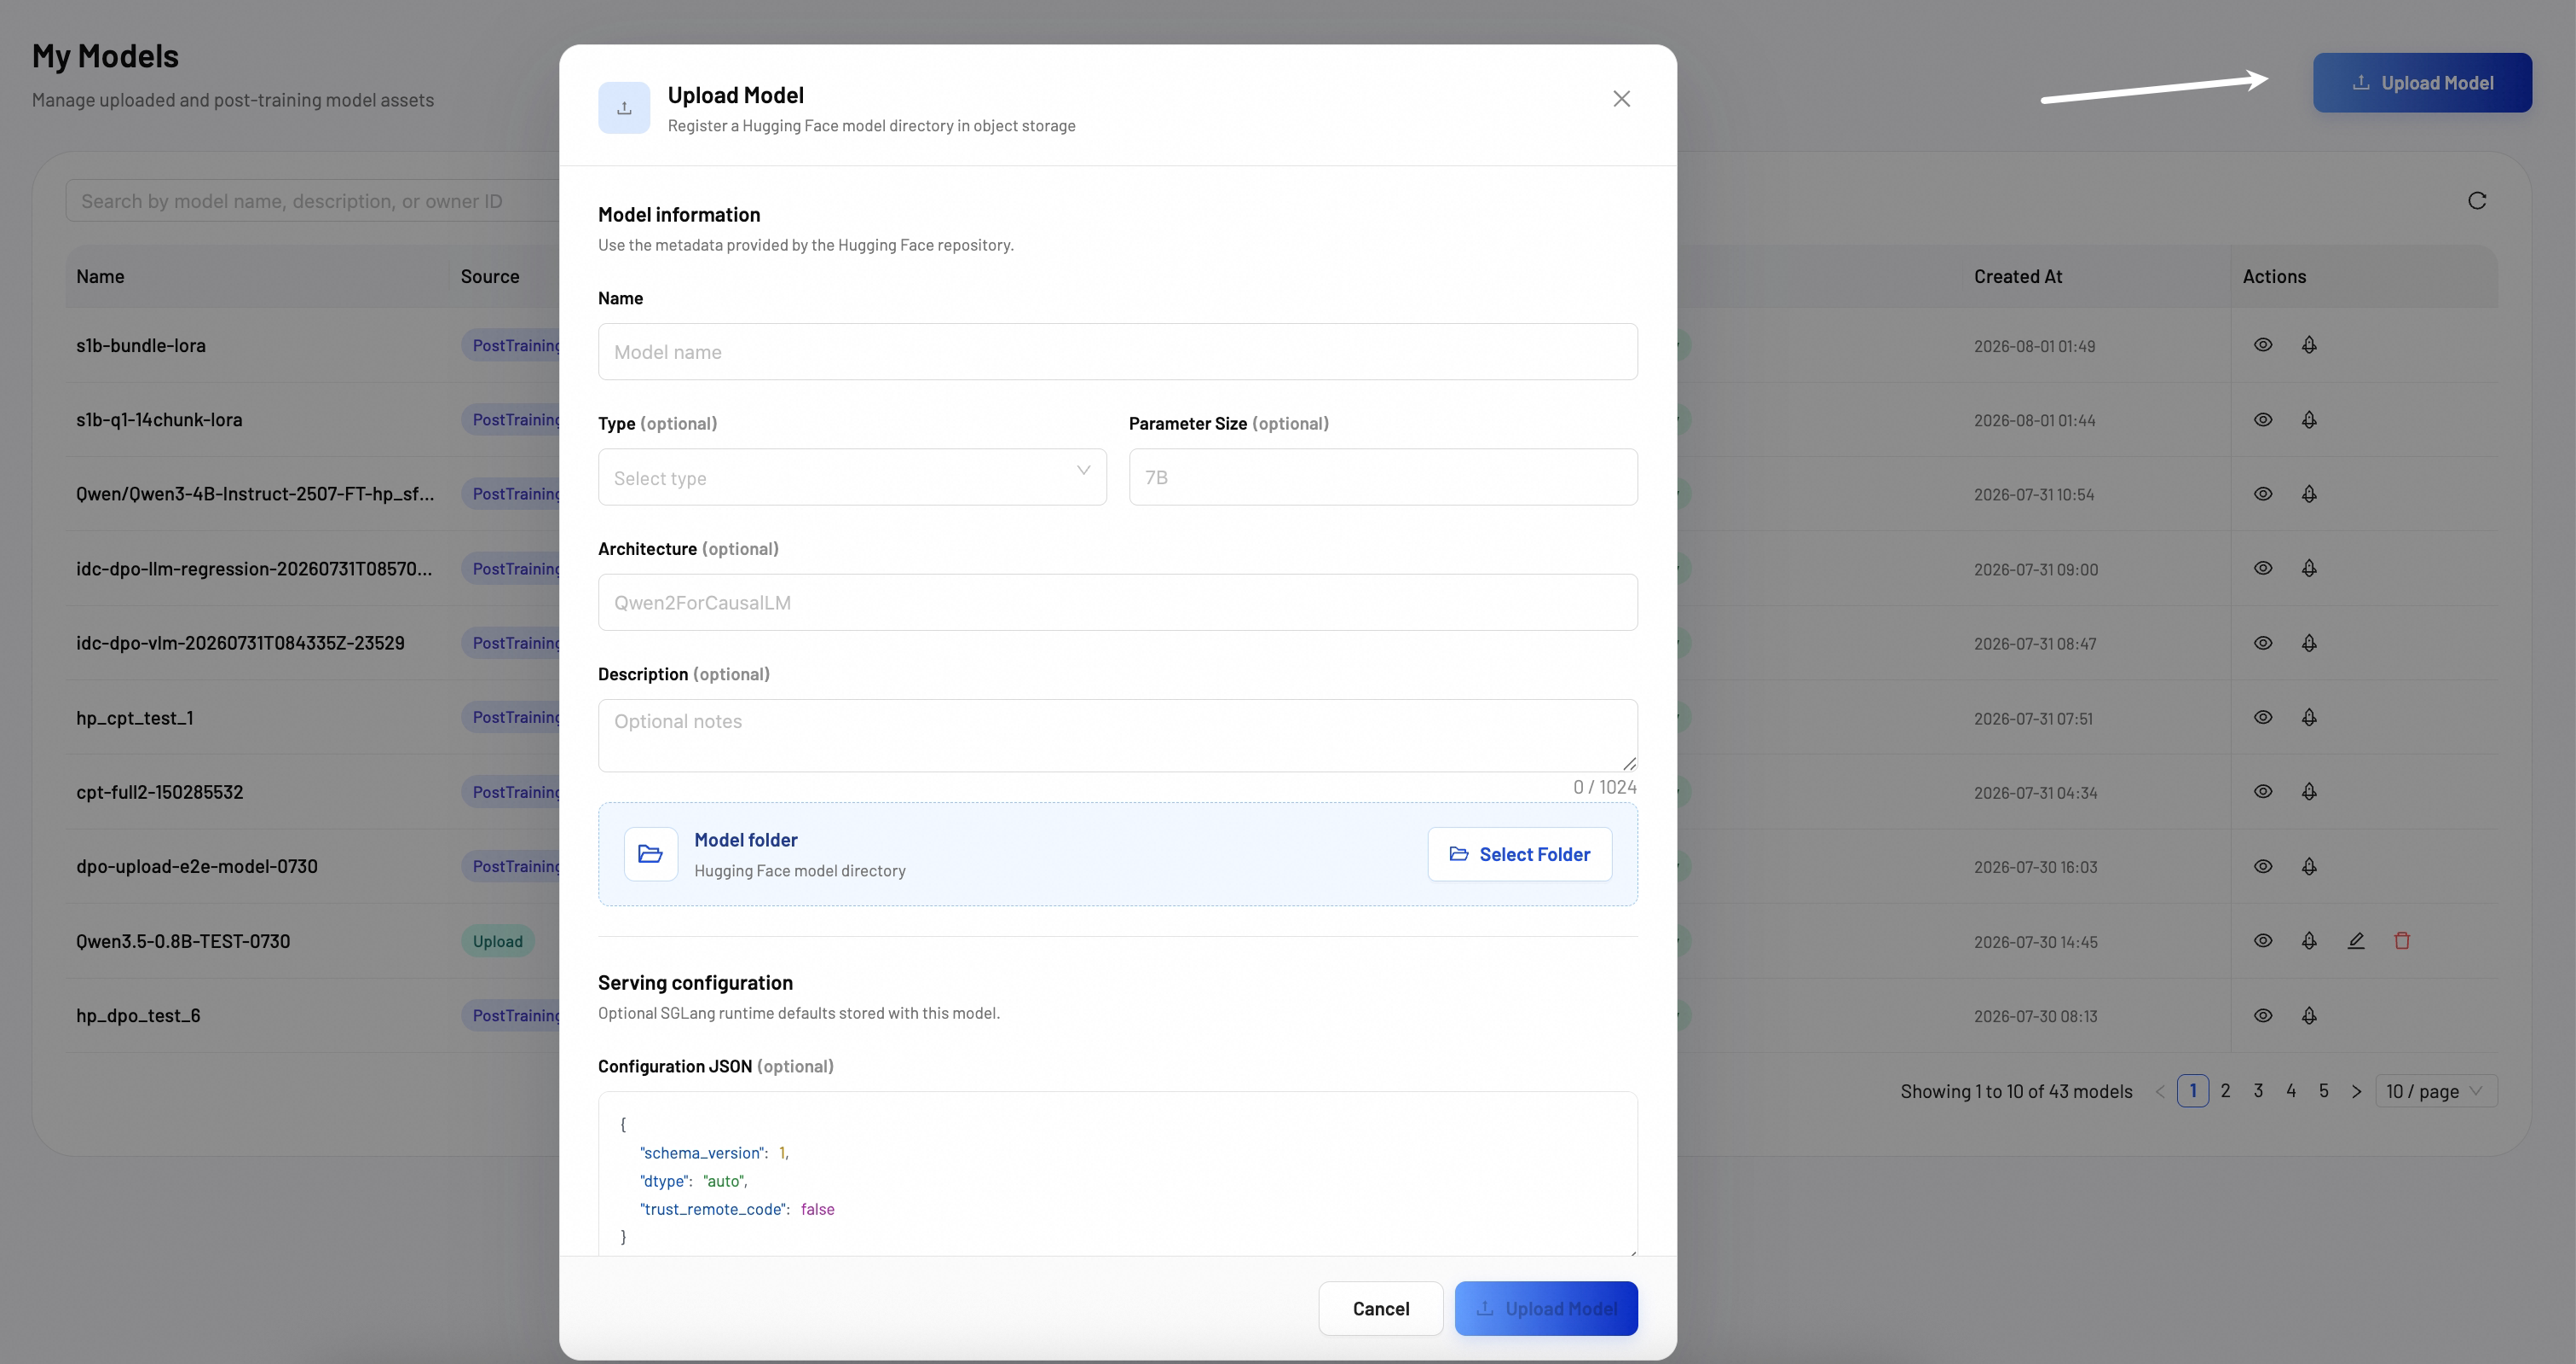
Task: Go to the next page arrow
Action: pos(2356,1091)
